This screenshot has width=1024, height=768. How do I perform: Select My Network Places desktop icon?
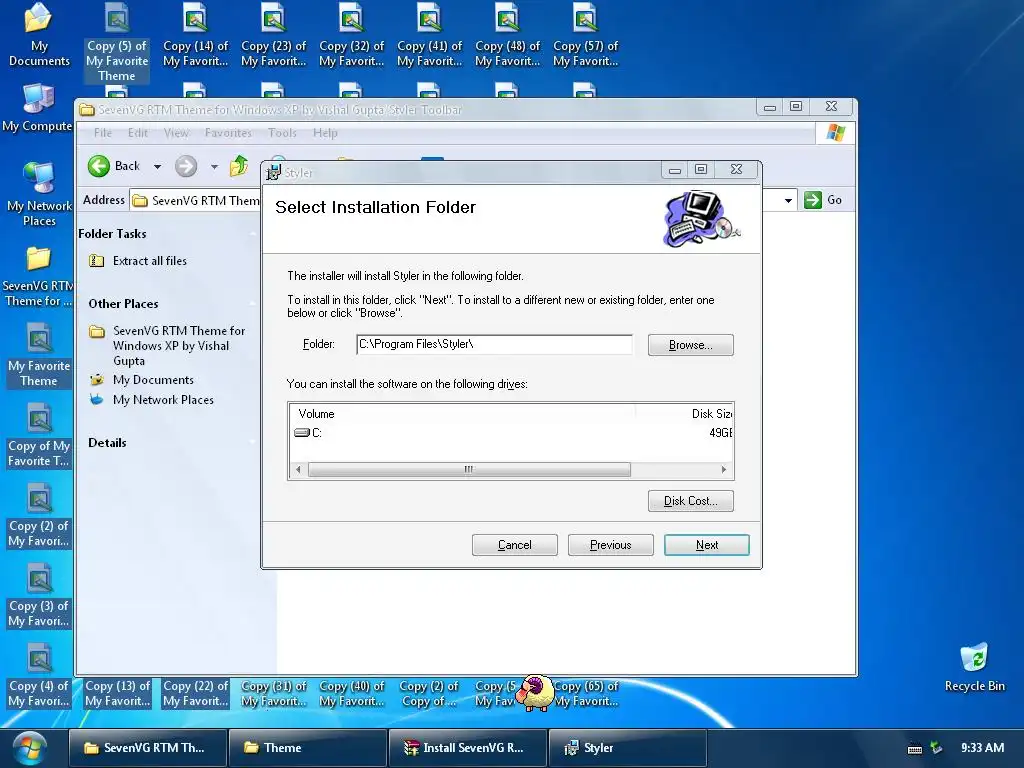pyautogui.click(x=39, y=195)
